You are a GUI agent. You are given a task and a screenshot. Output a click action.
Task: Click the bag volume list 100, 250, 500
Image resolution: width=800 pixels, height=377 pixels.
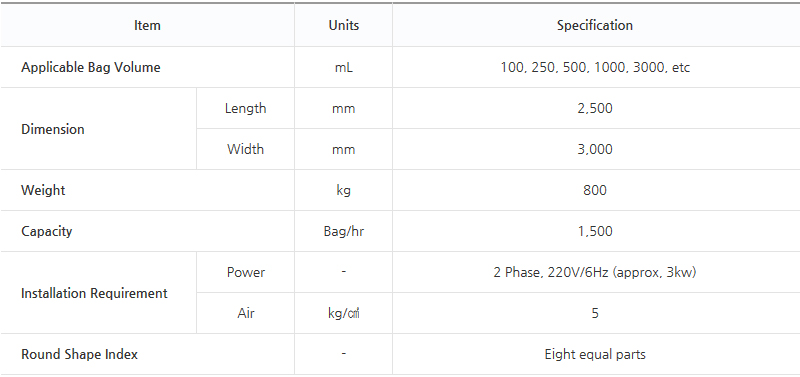[x=595, y=67]
